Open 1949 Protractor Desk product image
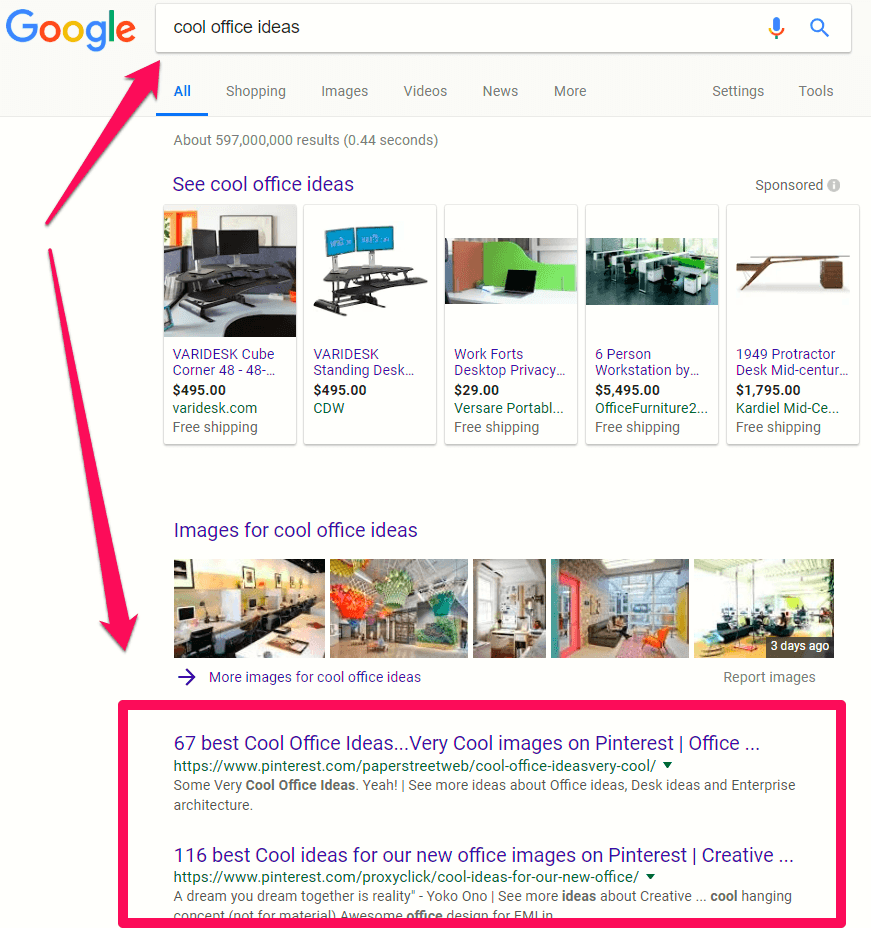Screen dimensions: 871x928 793,271
